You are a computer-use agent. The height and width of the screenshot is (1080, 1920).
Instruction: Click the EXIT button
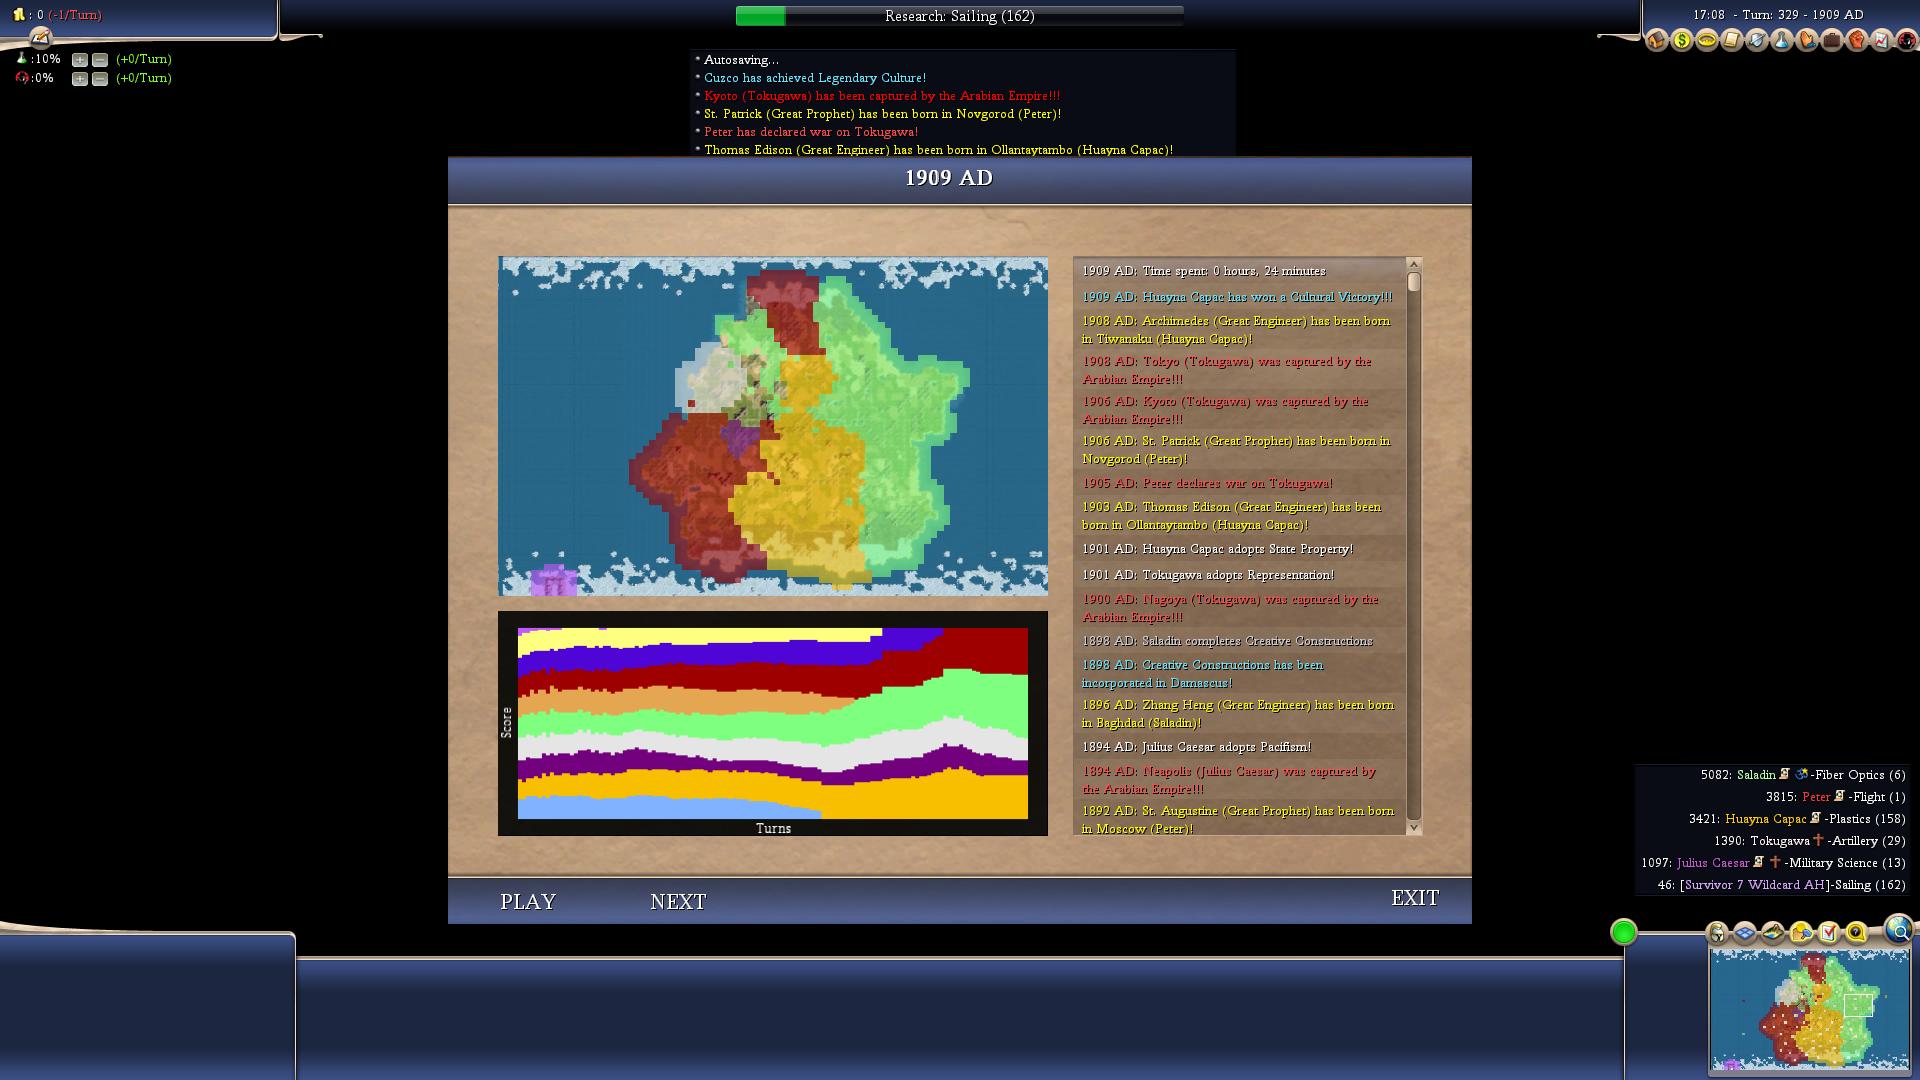point(1415,898)
